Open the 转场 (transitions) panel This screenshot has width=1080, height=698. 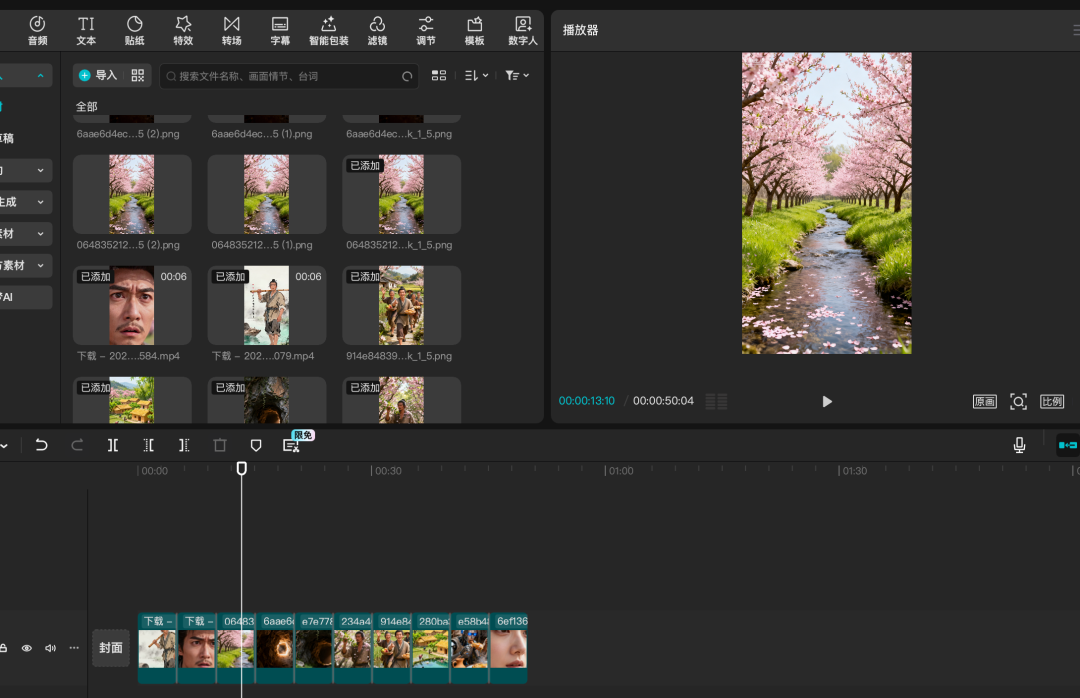coord(232,30)
